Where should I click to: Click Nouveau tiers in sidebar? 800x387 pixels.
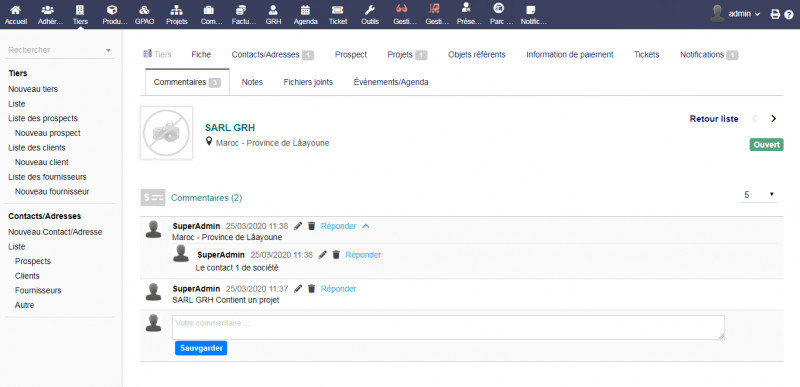pos(33,89)
